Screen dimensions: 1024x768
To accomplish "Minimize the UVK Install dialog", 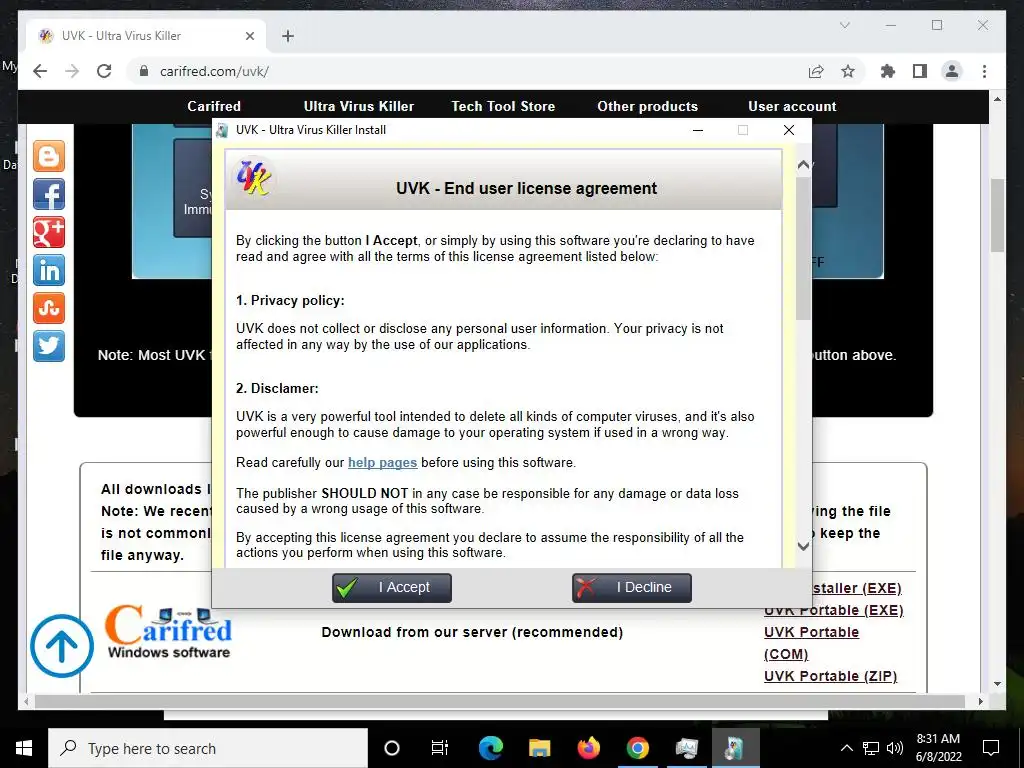I will click(697, 130).
